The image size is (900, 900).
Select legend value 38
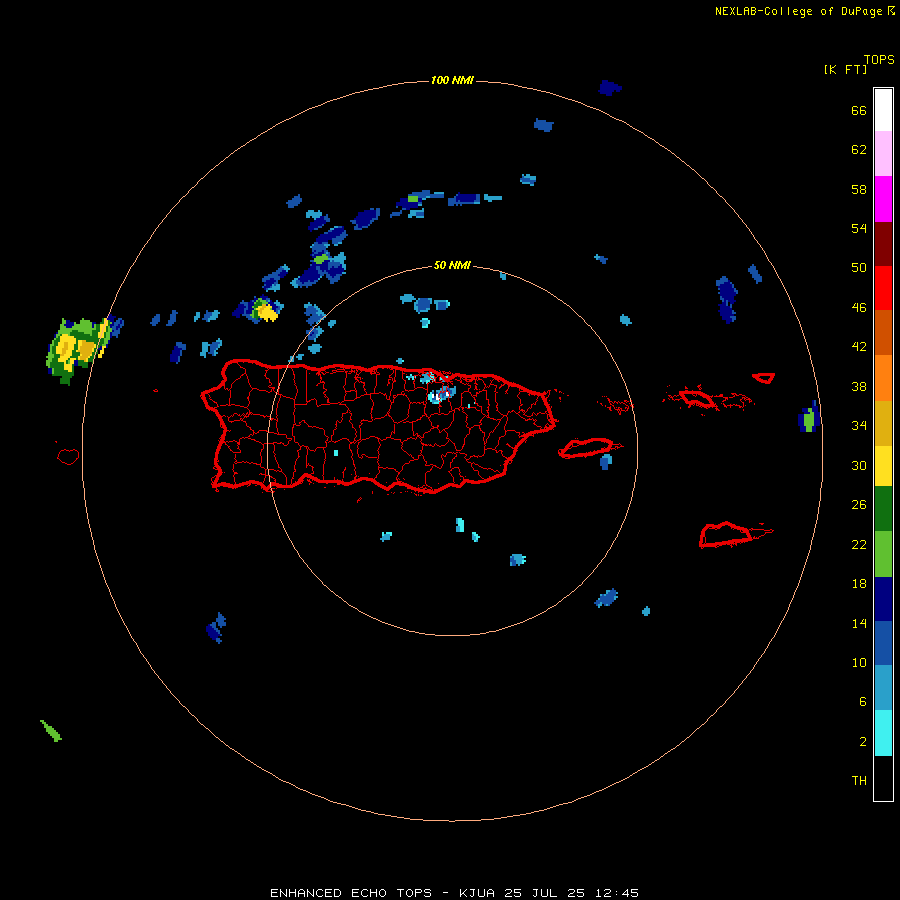click(859, 387)
